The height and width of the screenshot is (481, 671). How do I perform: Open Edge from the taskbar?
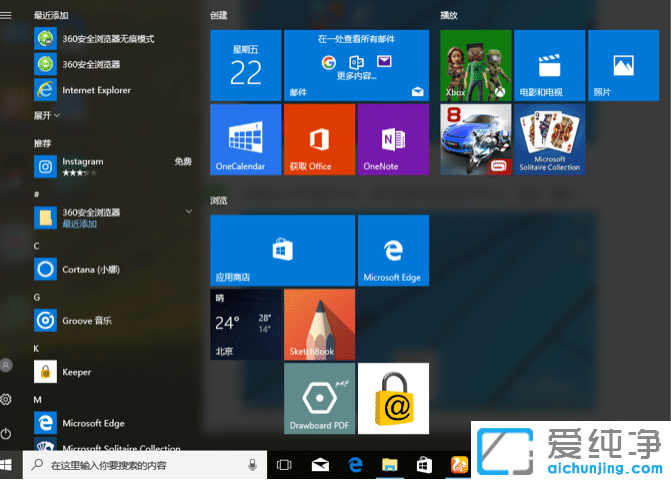355,465
